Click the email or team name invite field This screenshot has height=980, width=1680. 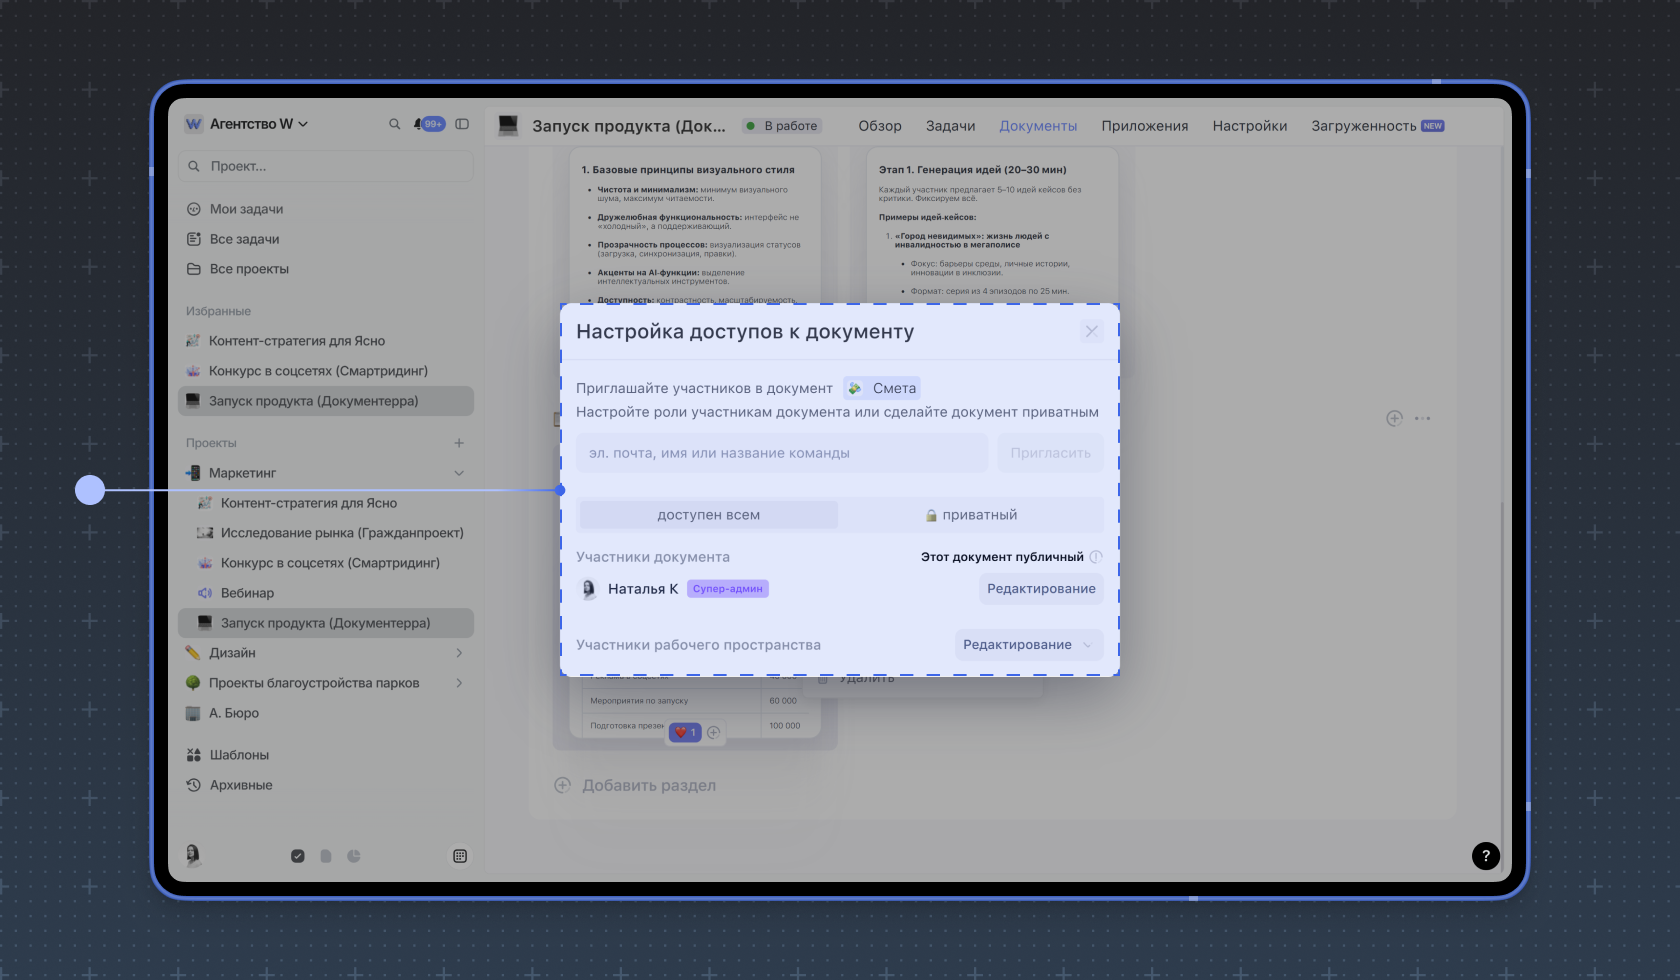[x=781, y=453]
